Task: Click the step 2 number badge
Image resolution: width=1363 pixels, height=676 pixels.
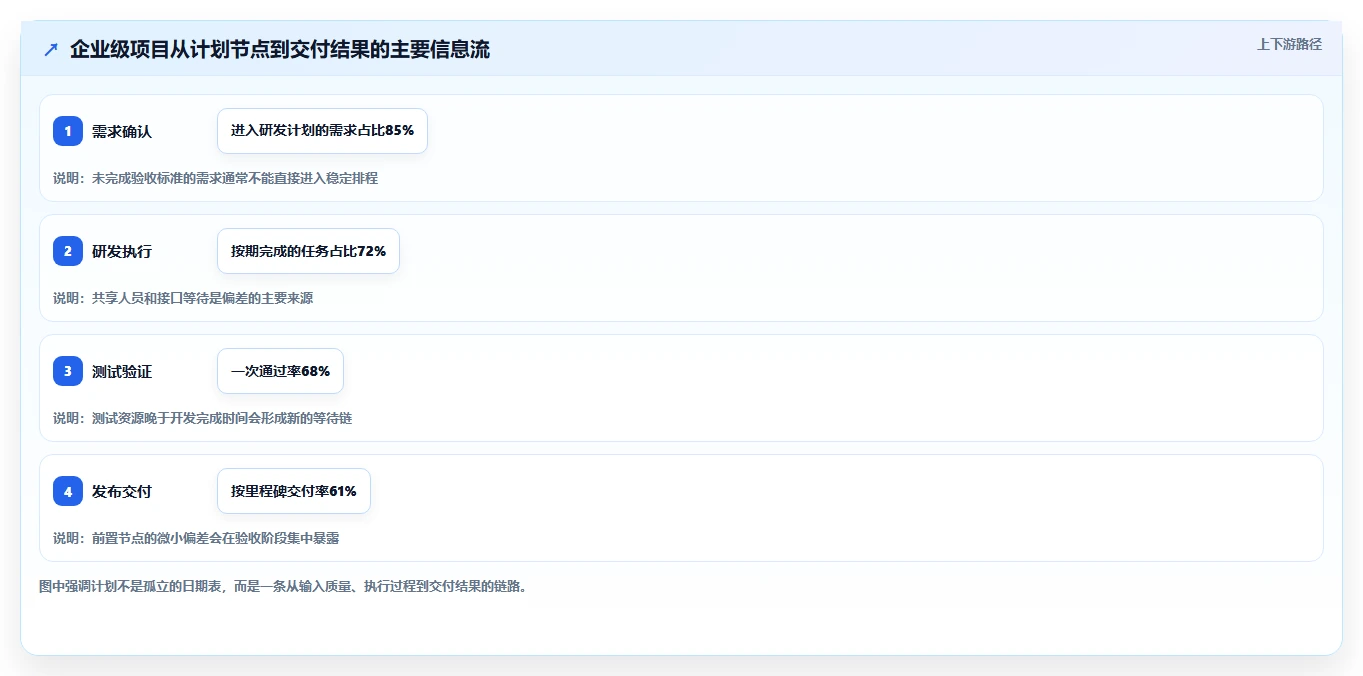Action: click(x=68, y=251)
